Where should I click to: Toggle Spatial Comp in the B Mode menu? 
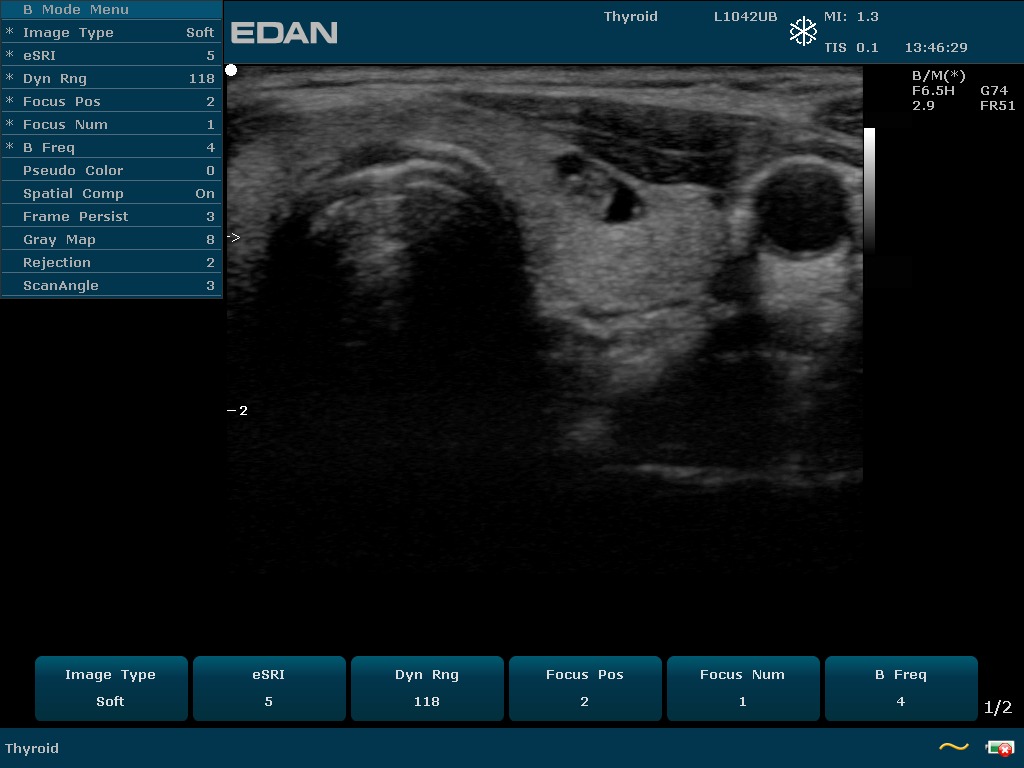[111, 193]
